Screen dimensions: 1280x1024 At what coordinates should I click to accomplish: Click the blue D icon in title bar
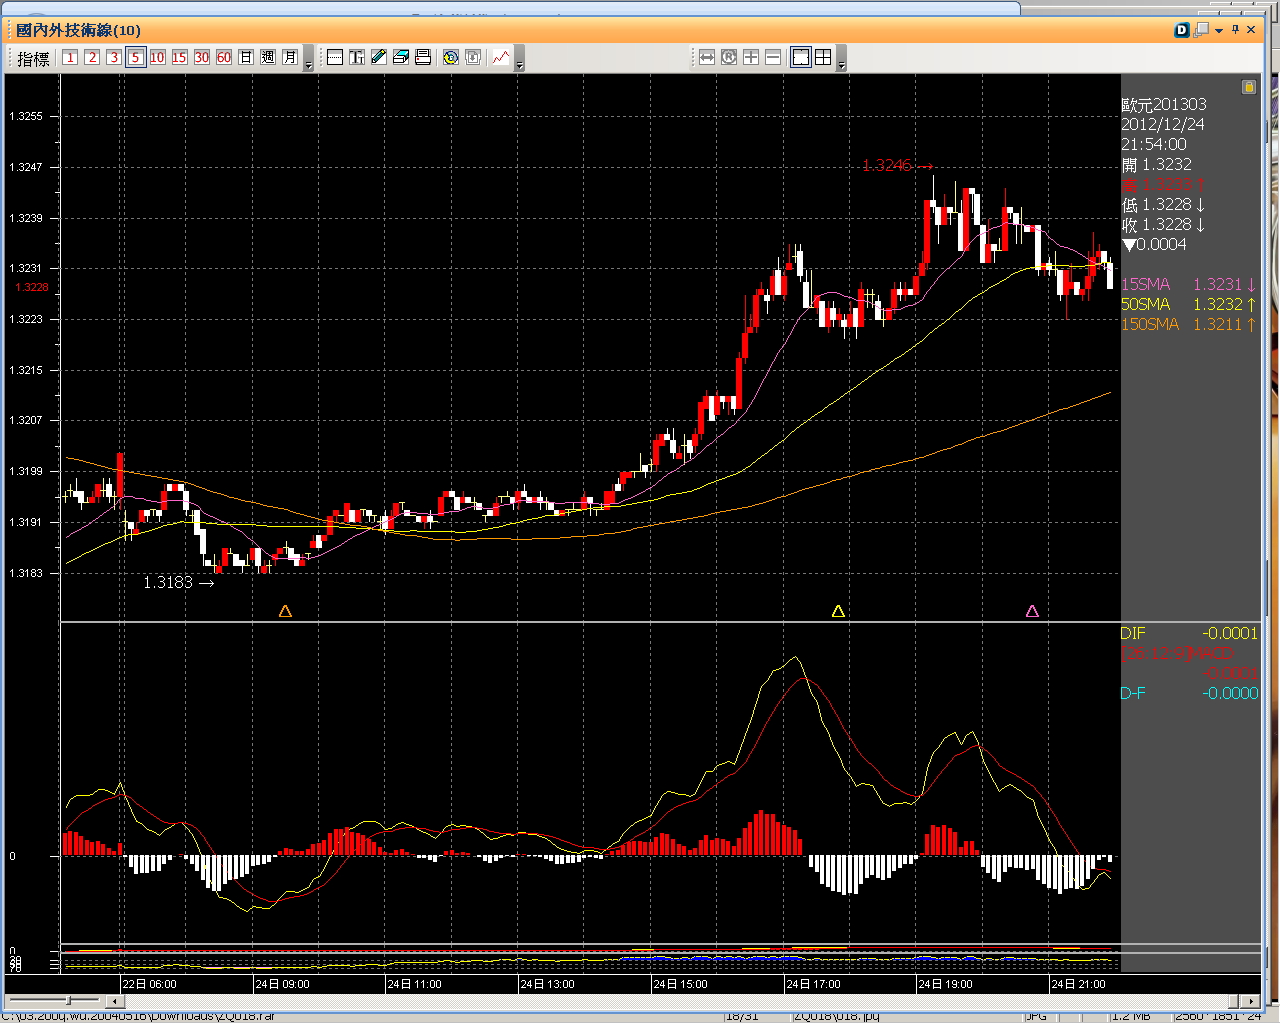click(1182, 30)
